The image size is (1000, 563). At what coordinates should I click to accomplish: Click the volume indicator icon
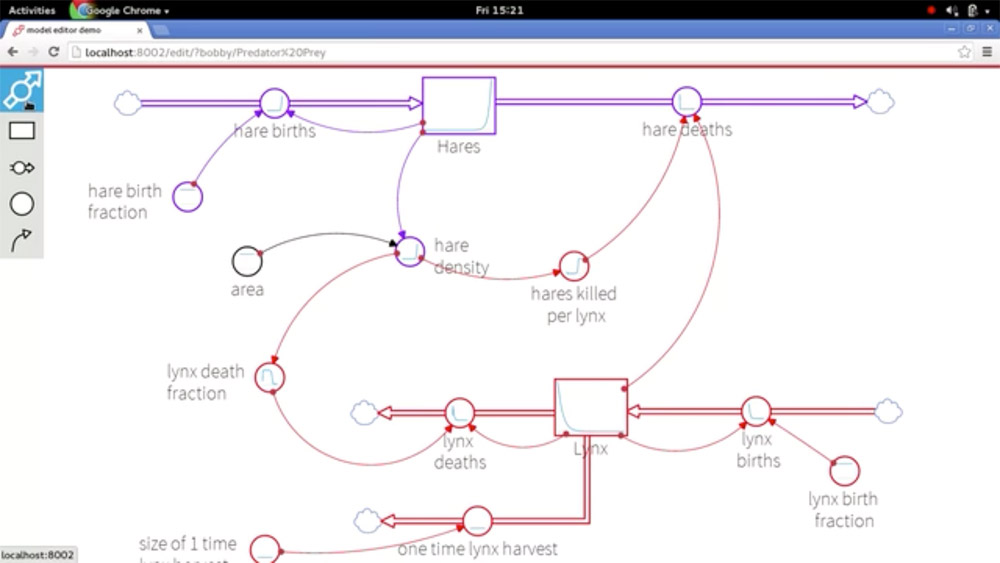click(952, 10)
